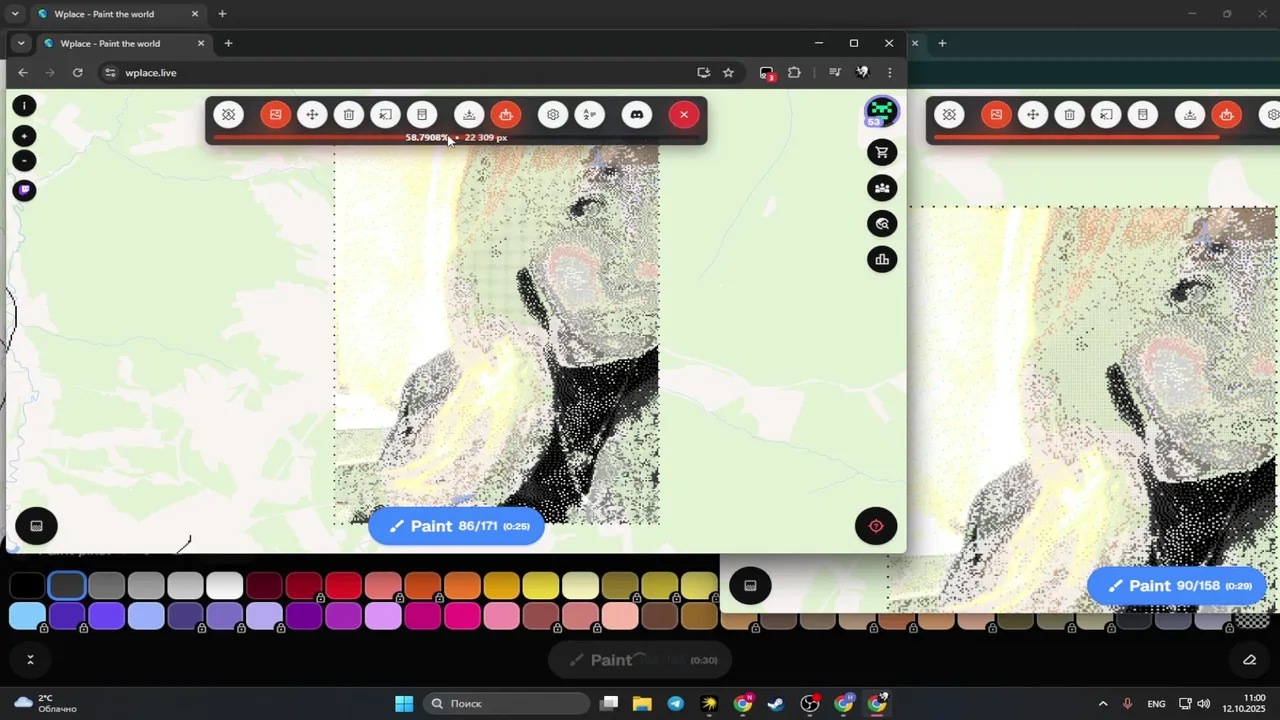The image size is (1280, 720).
Task: Open the alliance people icon button
Action: (882, 188)
